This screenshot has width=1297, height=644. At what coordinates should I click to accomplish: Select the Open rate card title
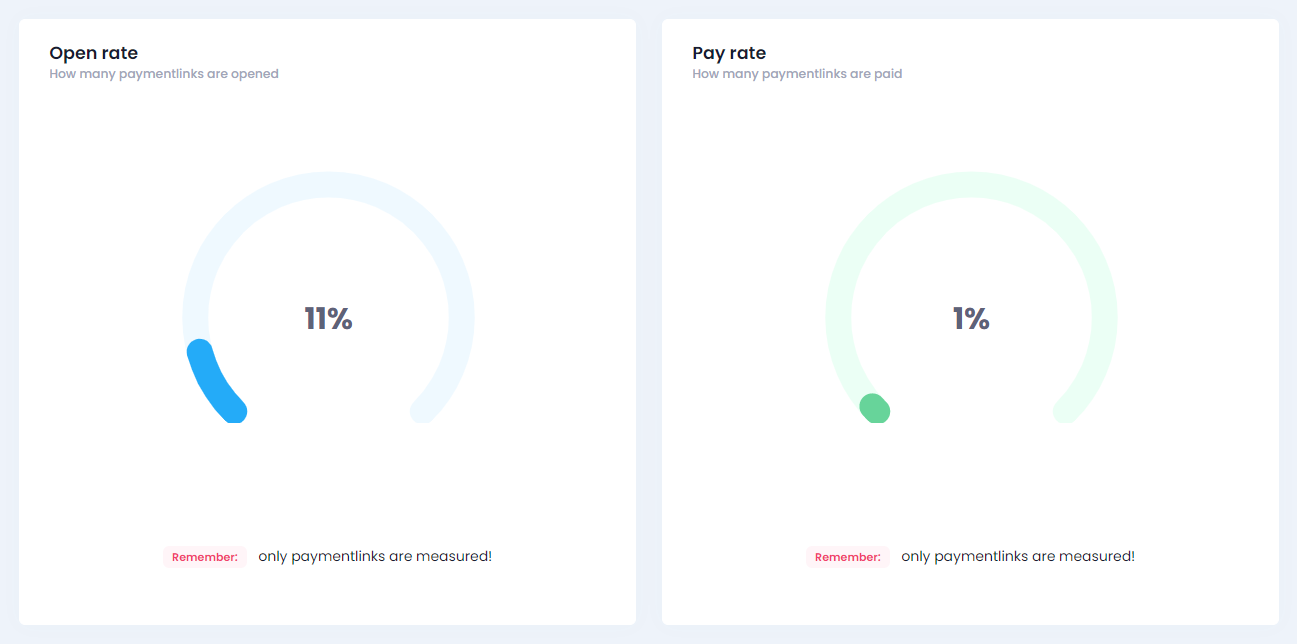94,53
